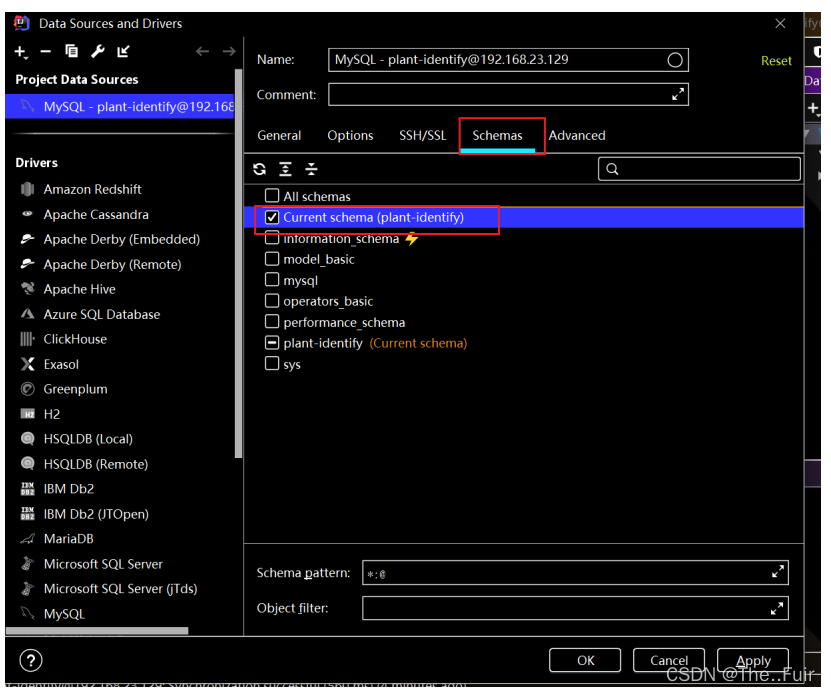
Task: Click the Reset link
Action: pos(776,61)
